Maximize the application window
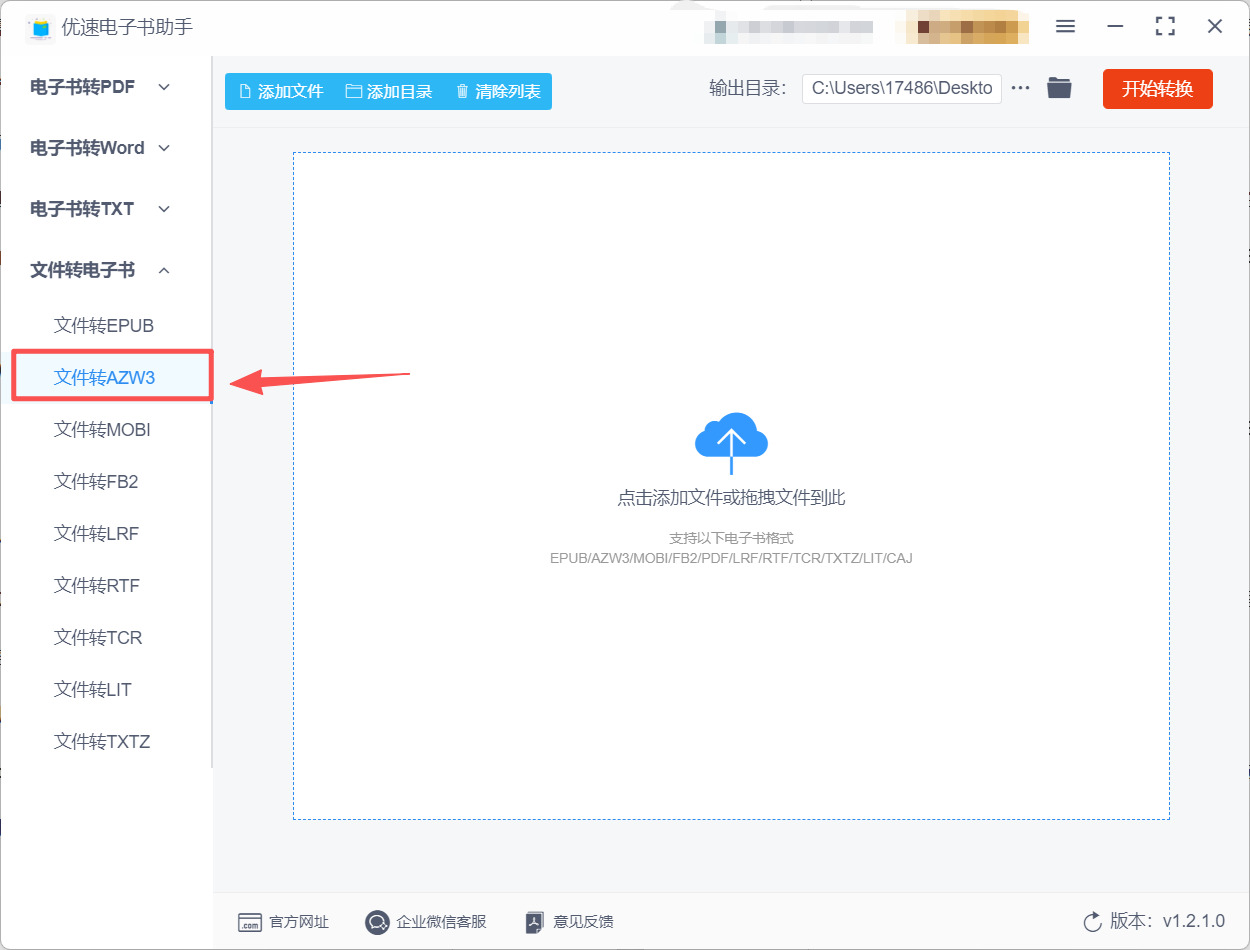 [x=1165, y=27]
